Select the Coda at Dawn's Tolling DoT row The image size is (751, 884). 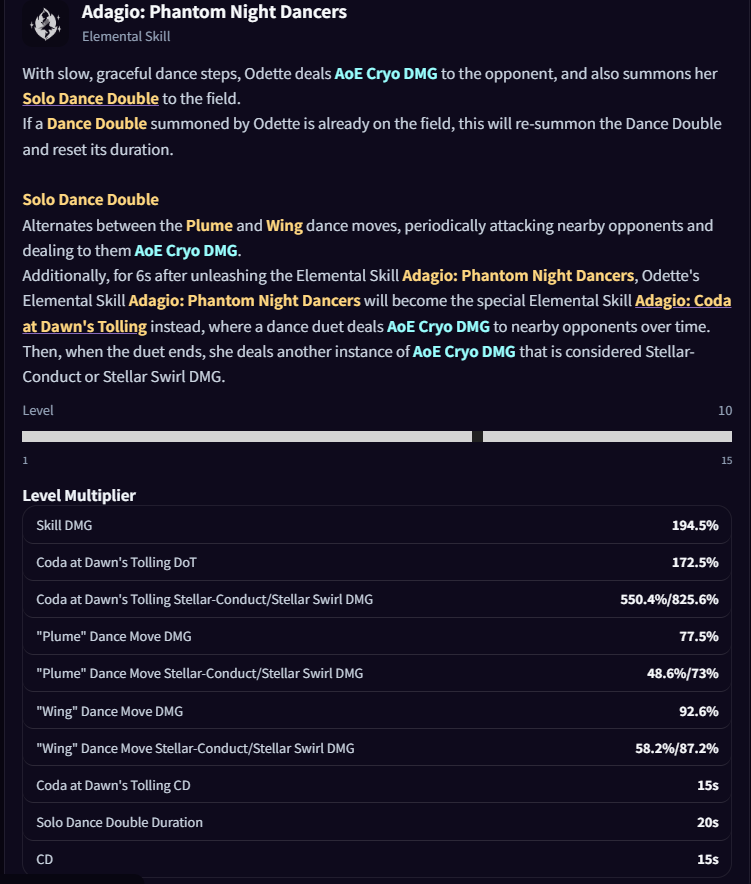[x=377, y=562]
